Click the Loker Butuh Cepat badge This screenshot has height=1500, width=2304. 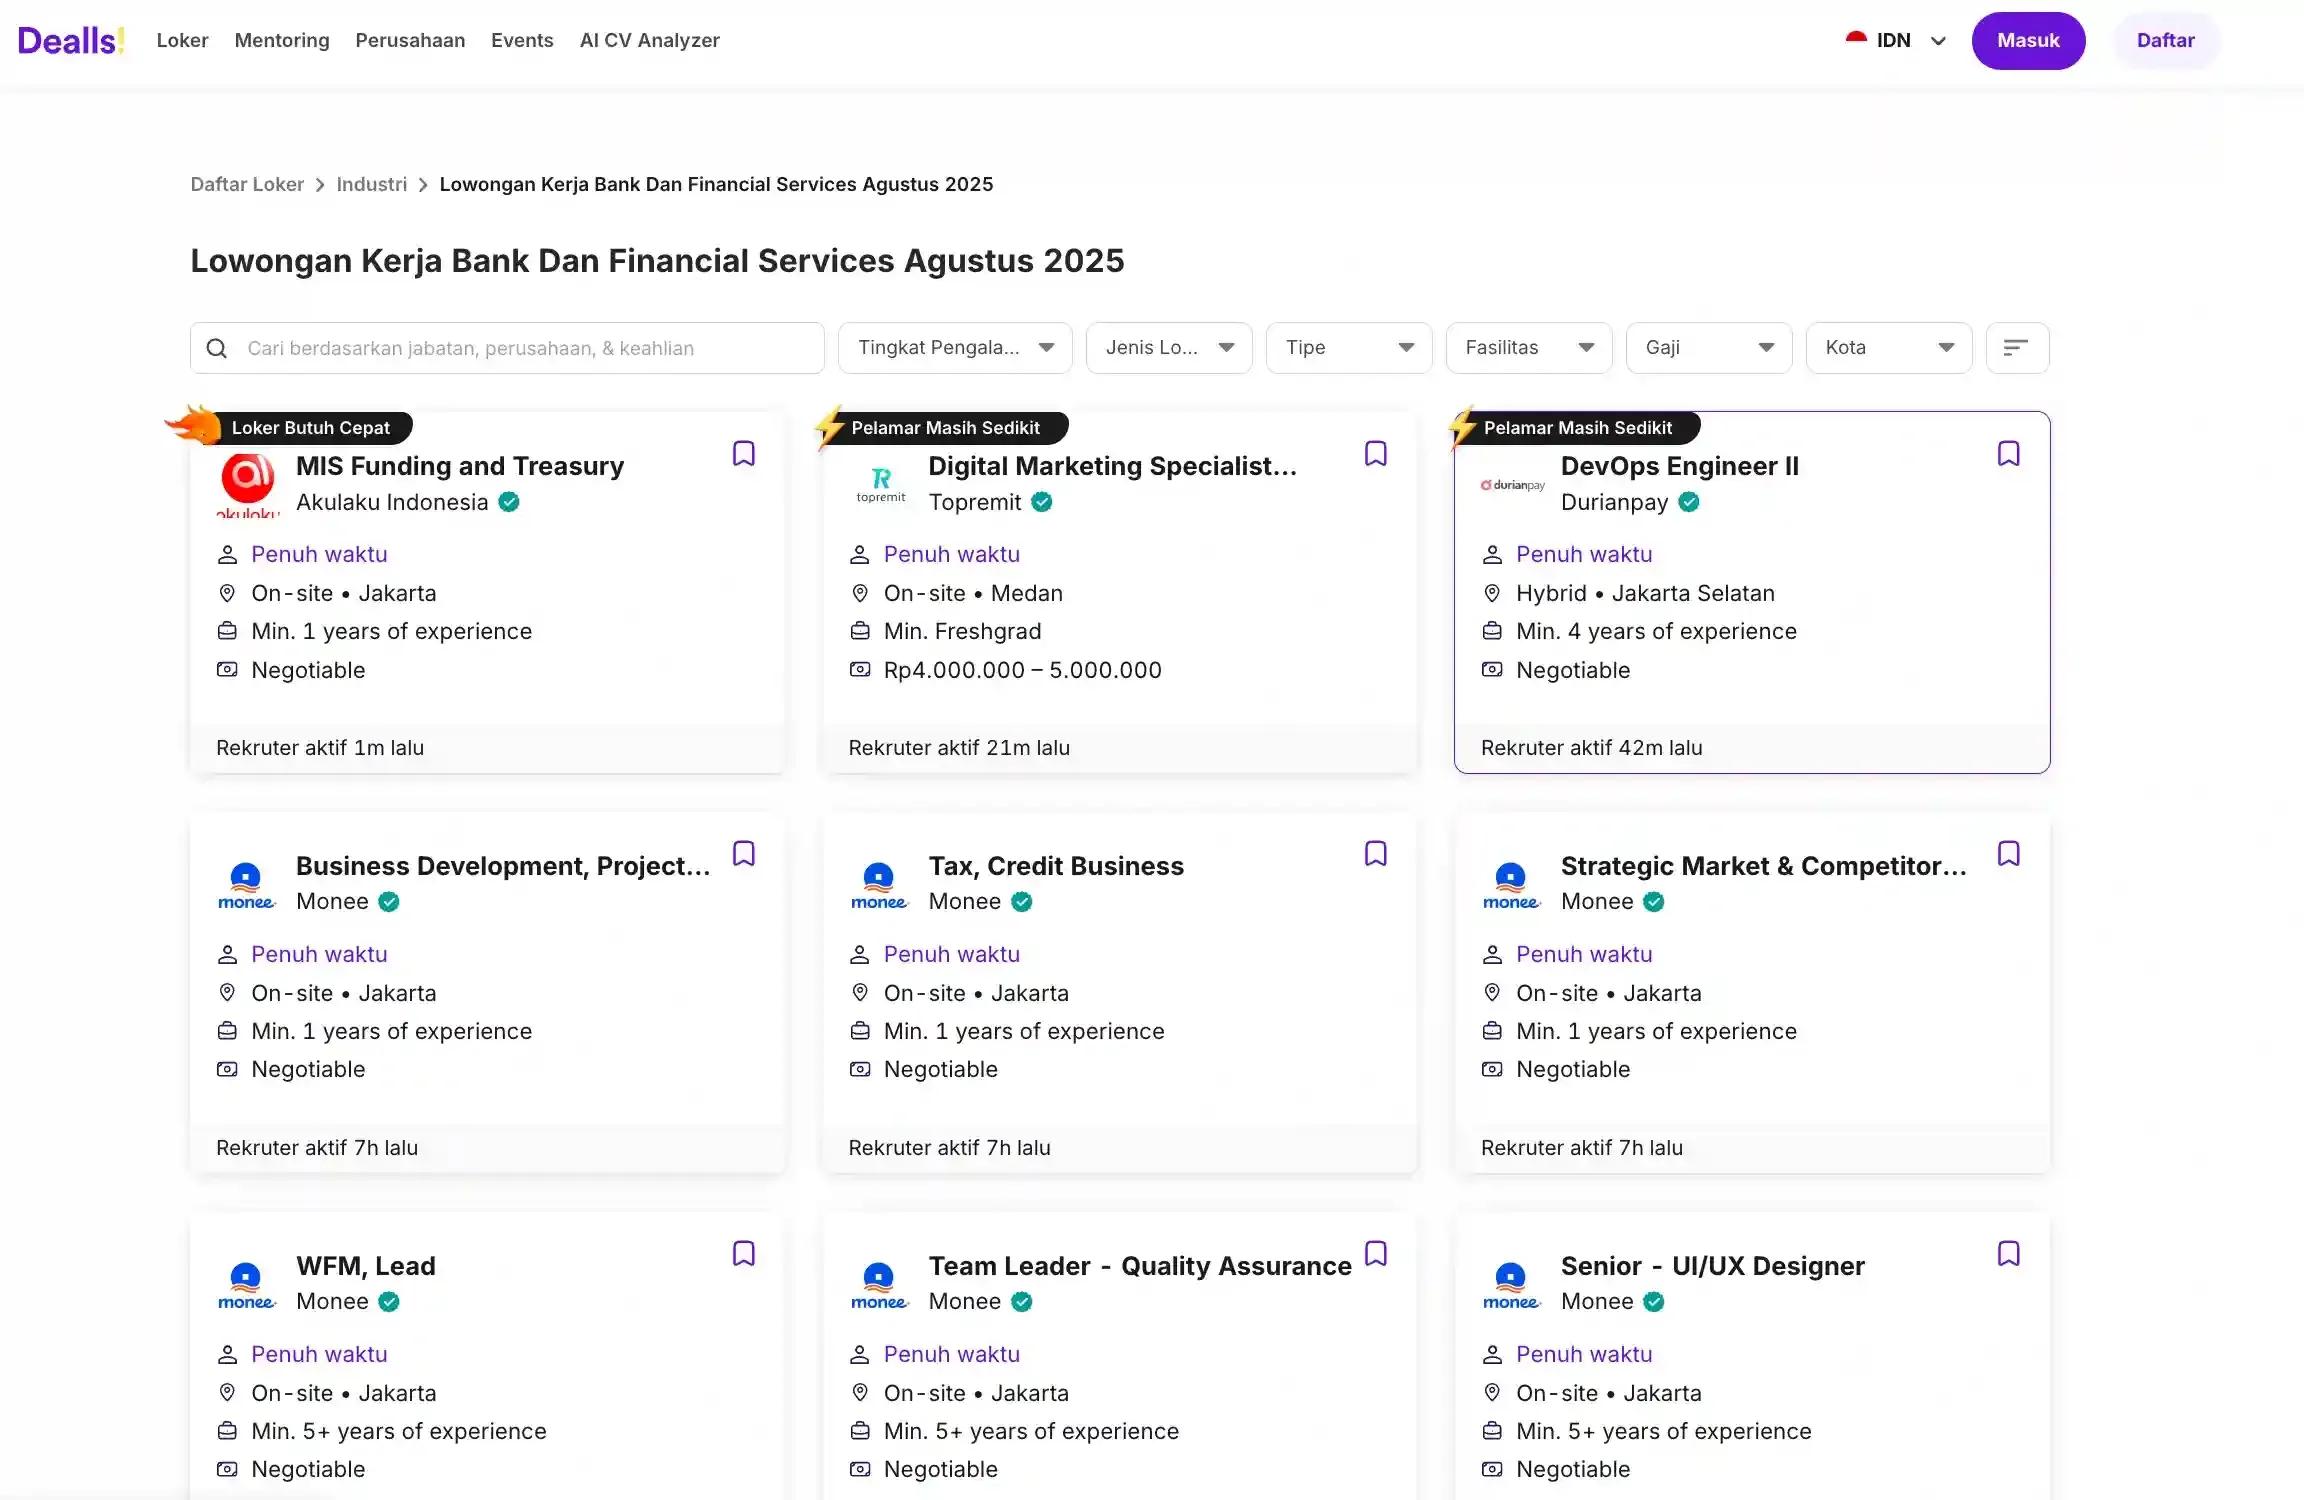(x=310, y=428)
